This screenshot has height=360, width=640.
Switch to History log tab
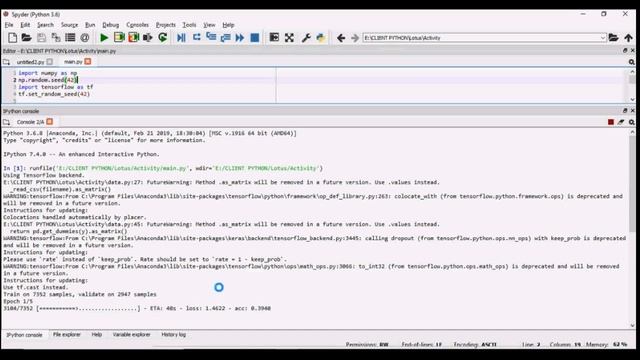coord(173,334)
